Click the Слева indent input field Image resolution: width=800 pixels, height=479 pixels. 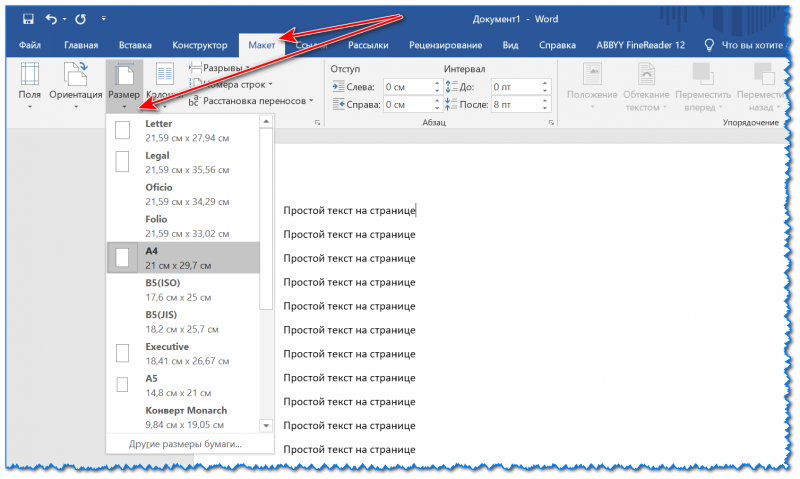point(408,87)
